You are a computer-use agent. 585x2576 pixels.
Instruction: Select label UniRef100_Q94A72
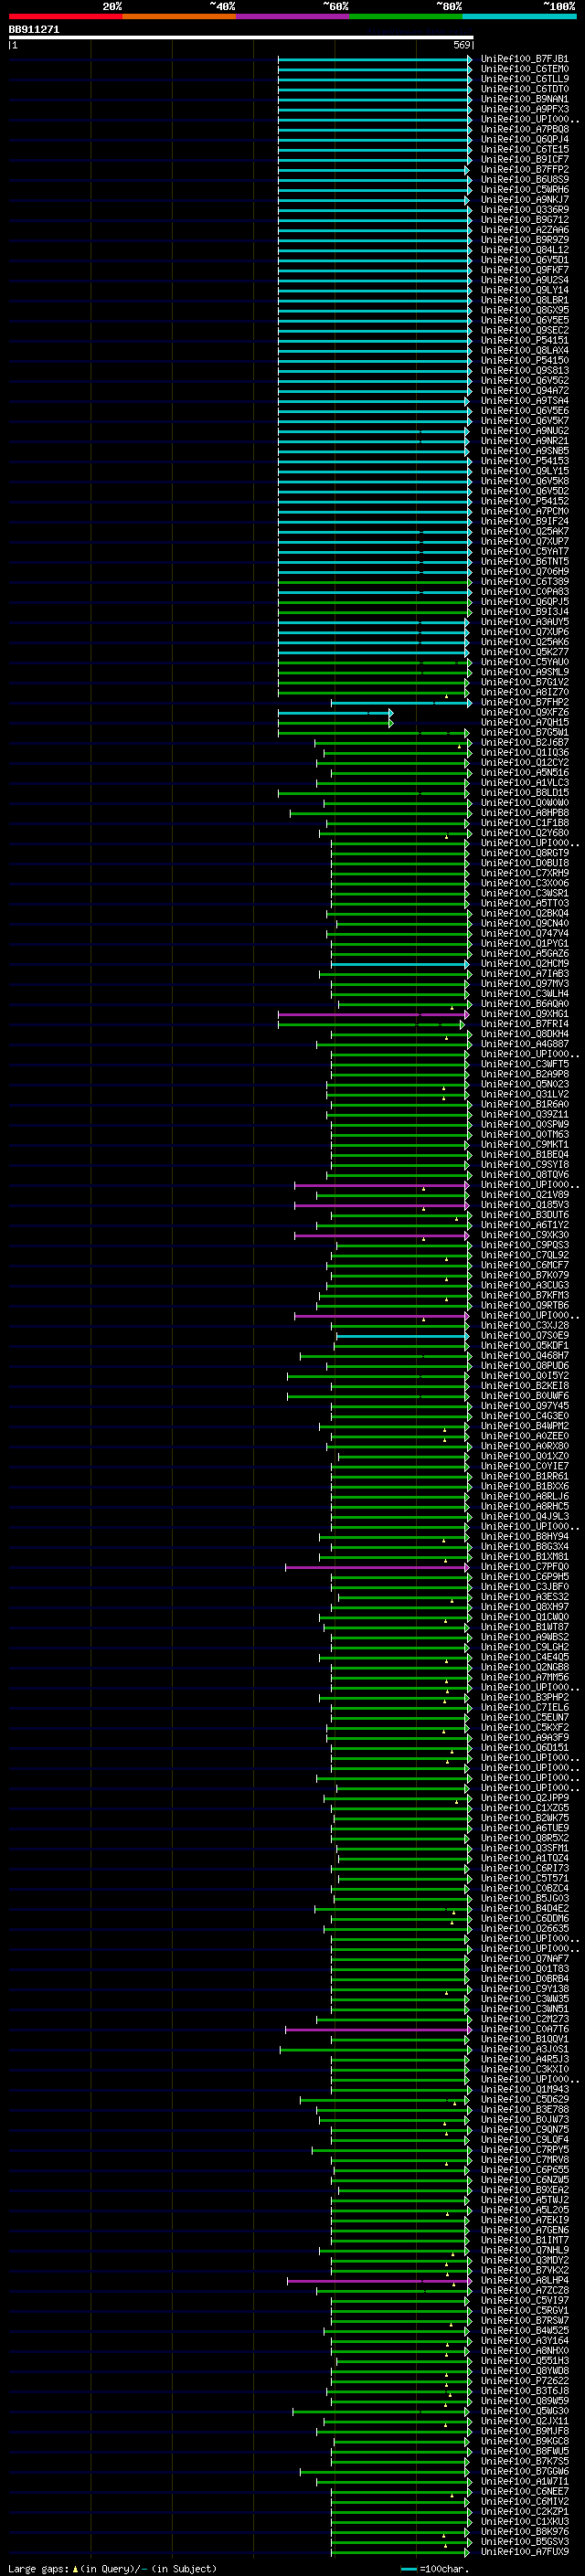525,391
